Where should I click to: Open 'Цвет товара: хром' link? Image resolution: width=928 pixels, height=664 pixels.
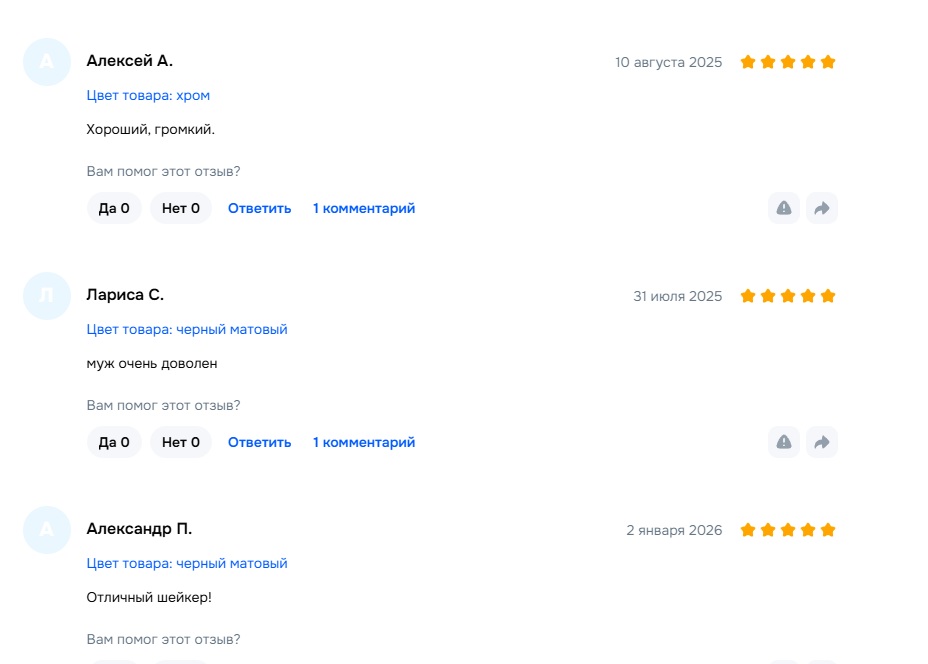pyautogui.click(x=148, y=96)
